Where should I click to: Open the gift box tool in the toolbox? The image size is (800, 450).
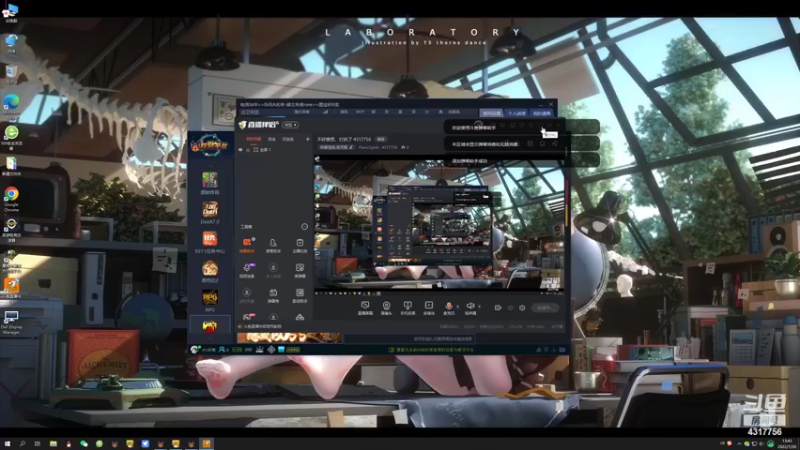tap(273, 293)
